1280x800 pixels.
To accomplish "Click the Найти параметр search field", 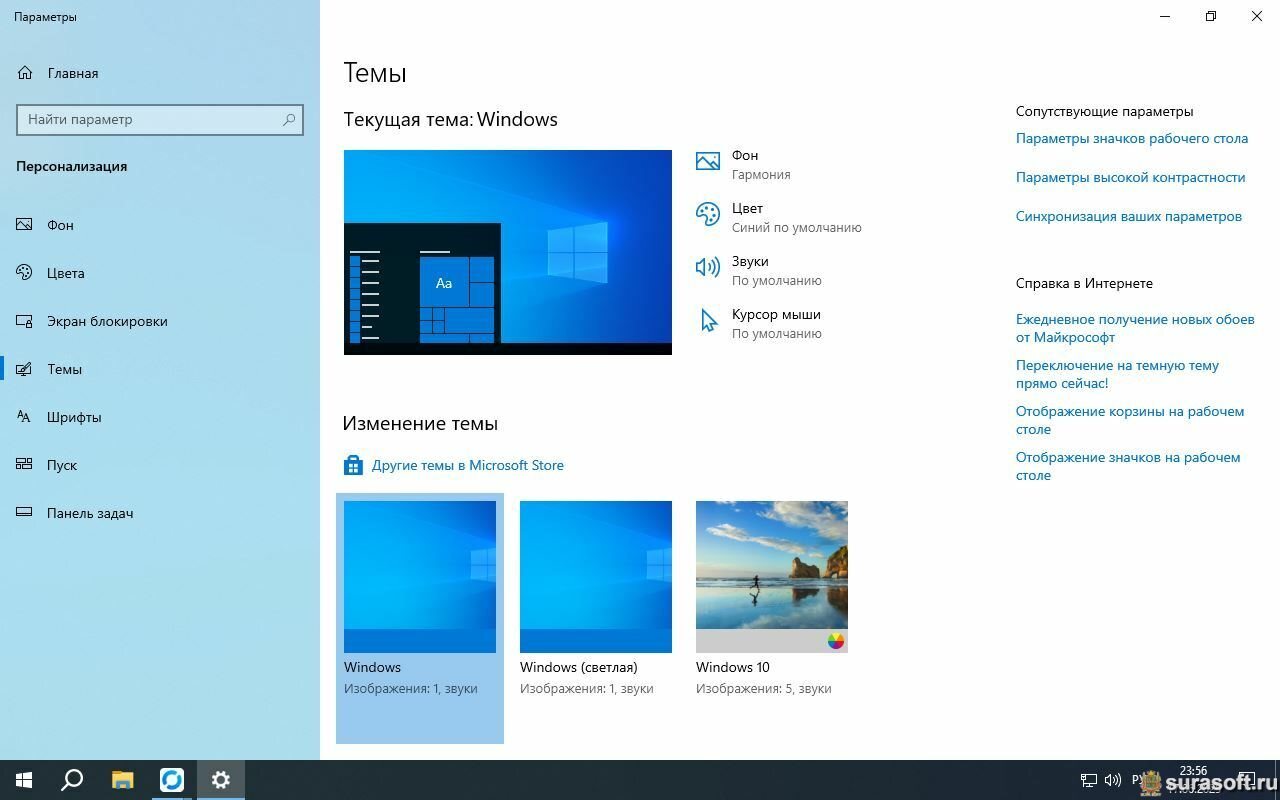I will pos(160,119).
